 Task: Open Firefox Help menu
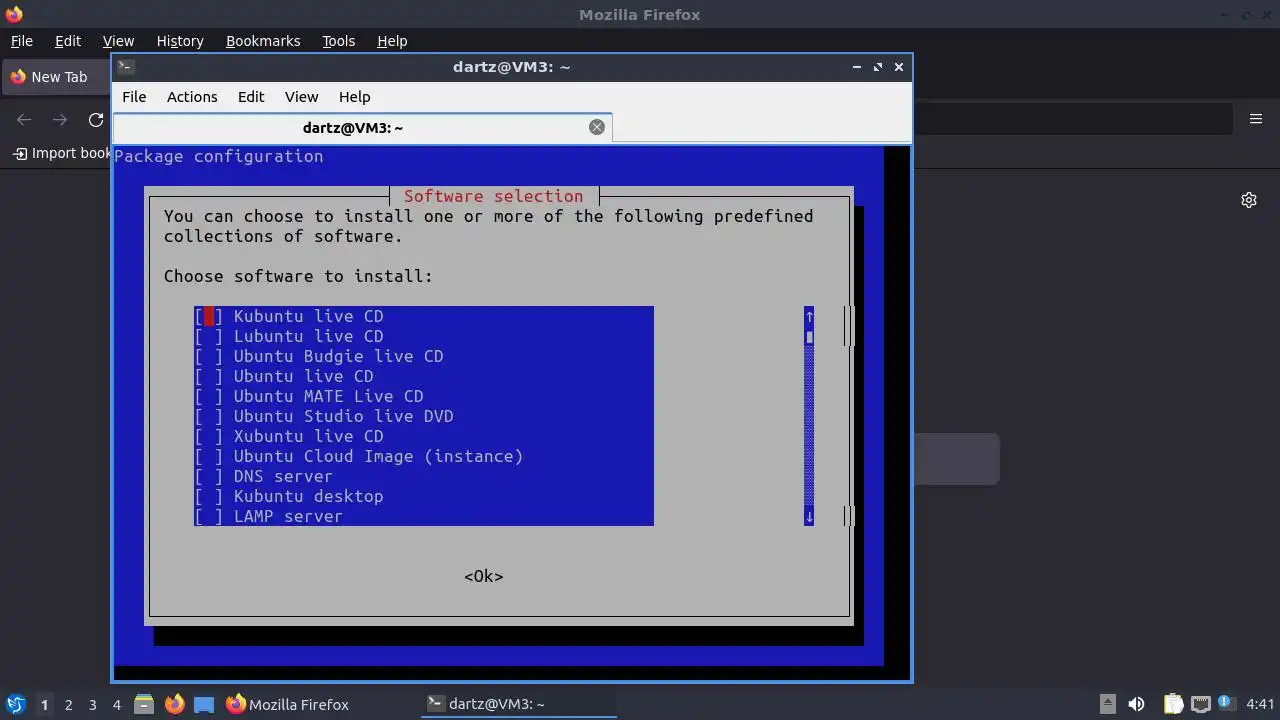[392, 41]
